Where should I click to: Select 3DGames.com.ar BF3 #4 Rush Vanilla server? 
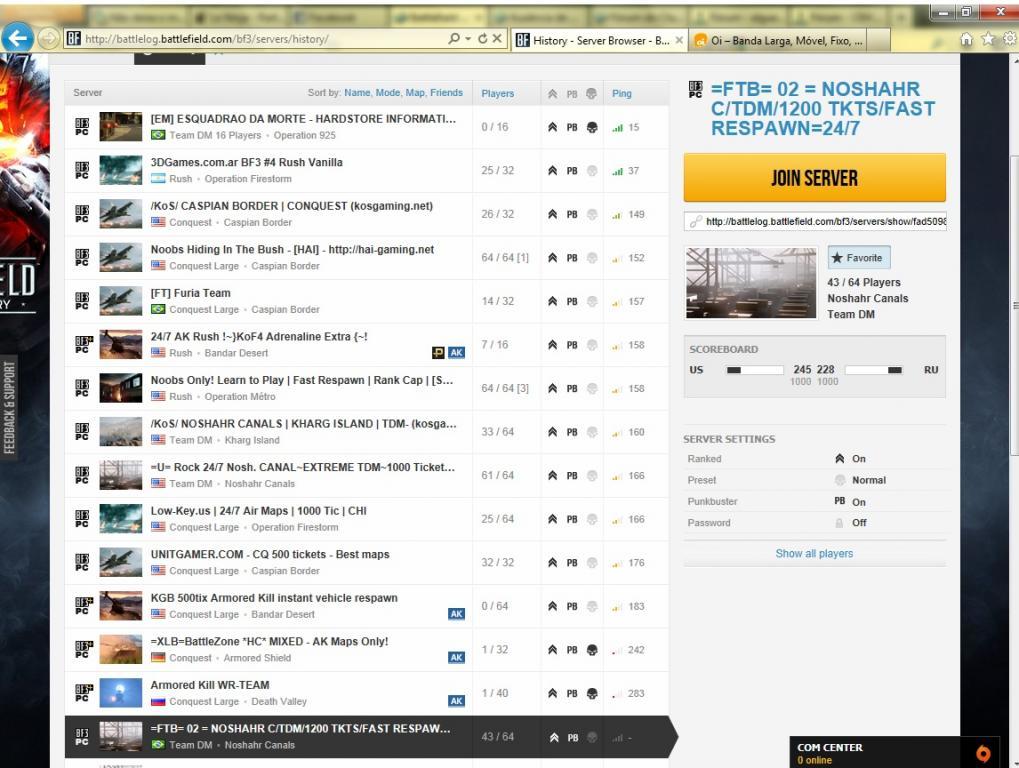pos(367,170)
